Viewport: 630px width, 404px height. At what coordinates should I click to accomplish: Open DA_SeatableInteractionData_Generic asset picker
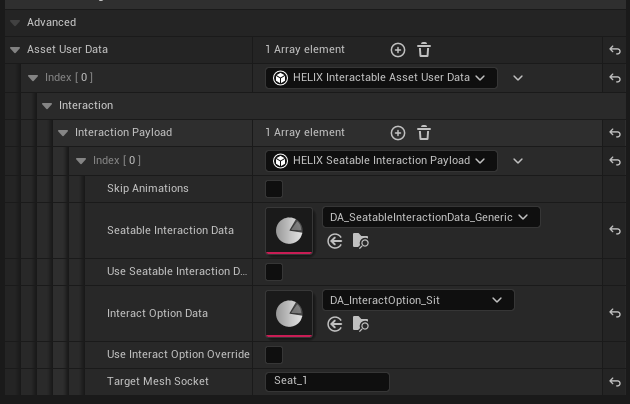(x=431, y=217)
